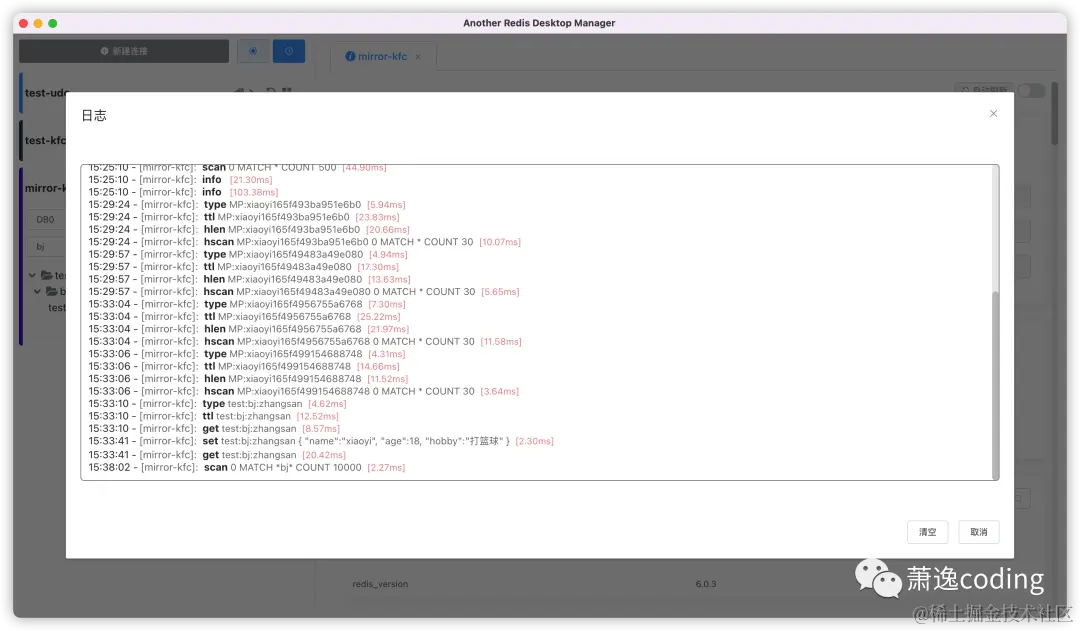Click the 6.0.3 version value
The image size is (1080, 631).
[706, 584]
